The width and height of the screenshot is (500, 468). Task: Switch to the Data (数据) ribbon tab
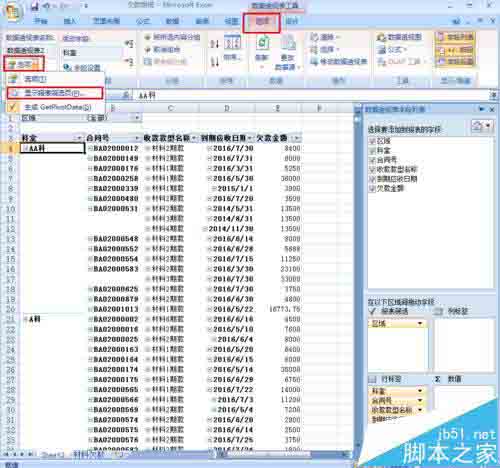click(172, 21)
